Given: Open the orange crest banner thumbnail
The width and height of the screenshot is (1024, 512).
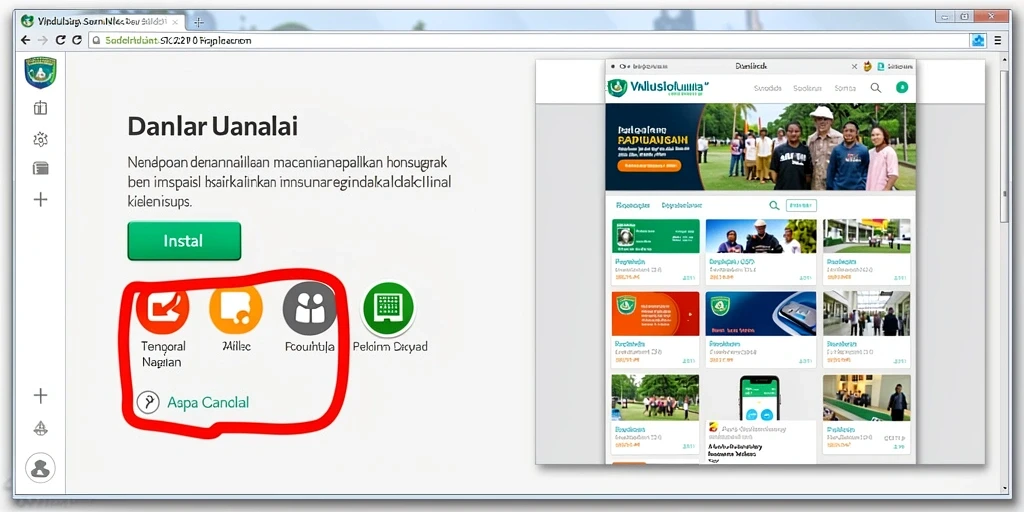Looking at the screenshot, I should tap(656, 313).
